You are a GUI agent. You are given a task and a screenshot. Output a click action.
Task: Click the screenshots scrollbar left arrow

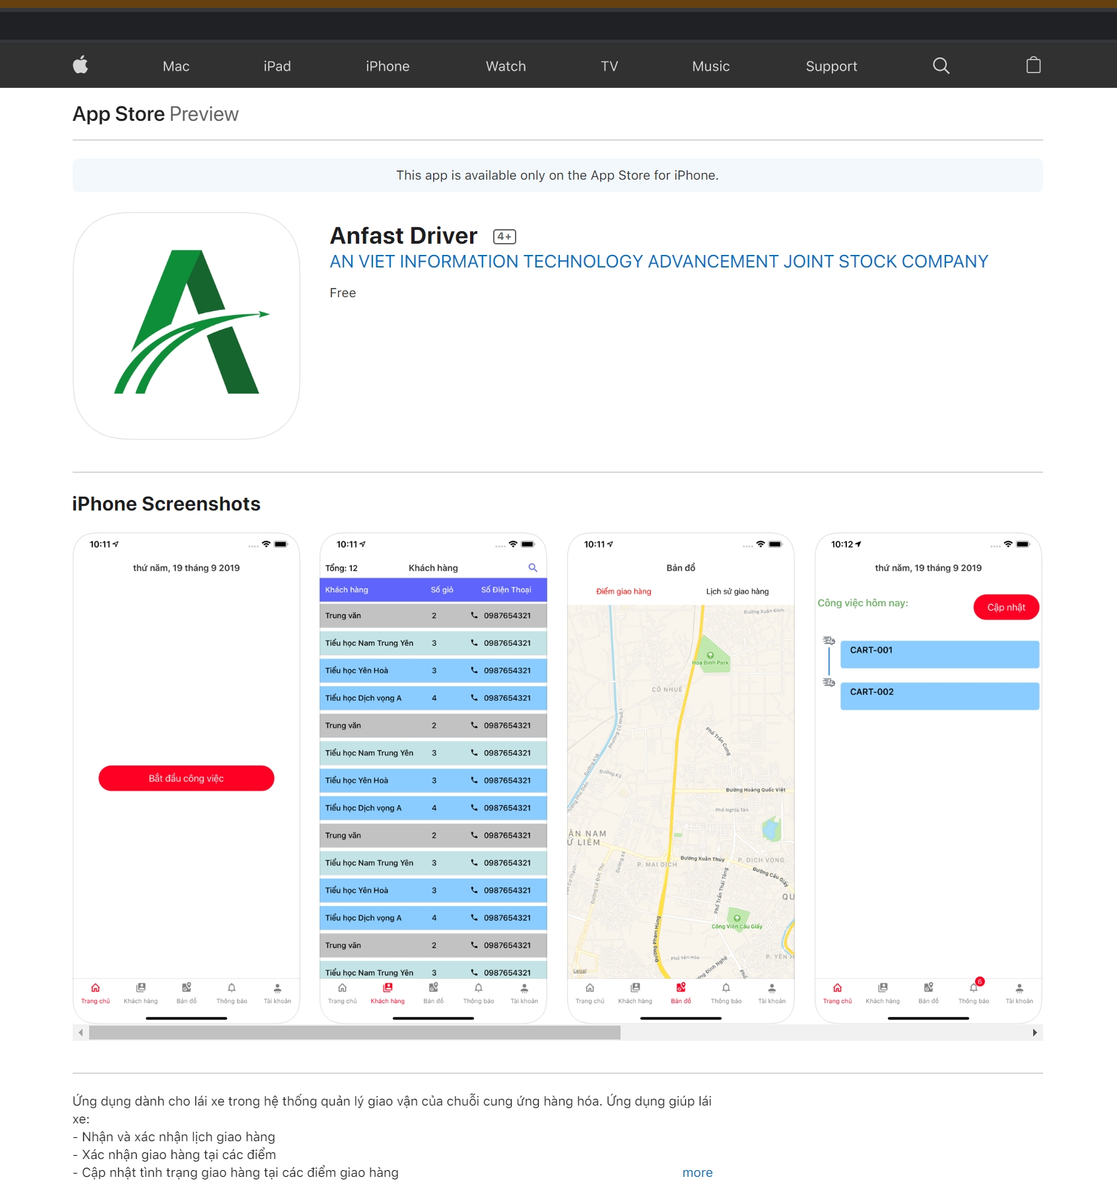click(x=80, y=1033)
